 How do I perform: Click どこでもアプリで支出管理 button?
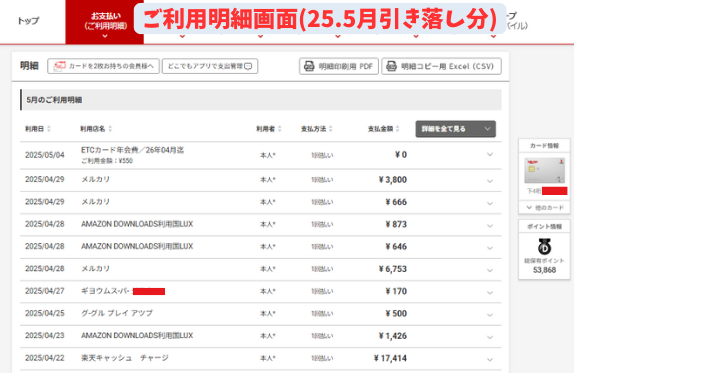(x=210, y=66)
